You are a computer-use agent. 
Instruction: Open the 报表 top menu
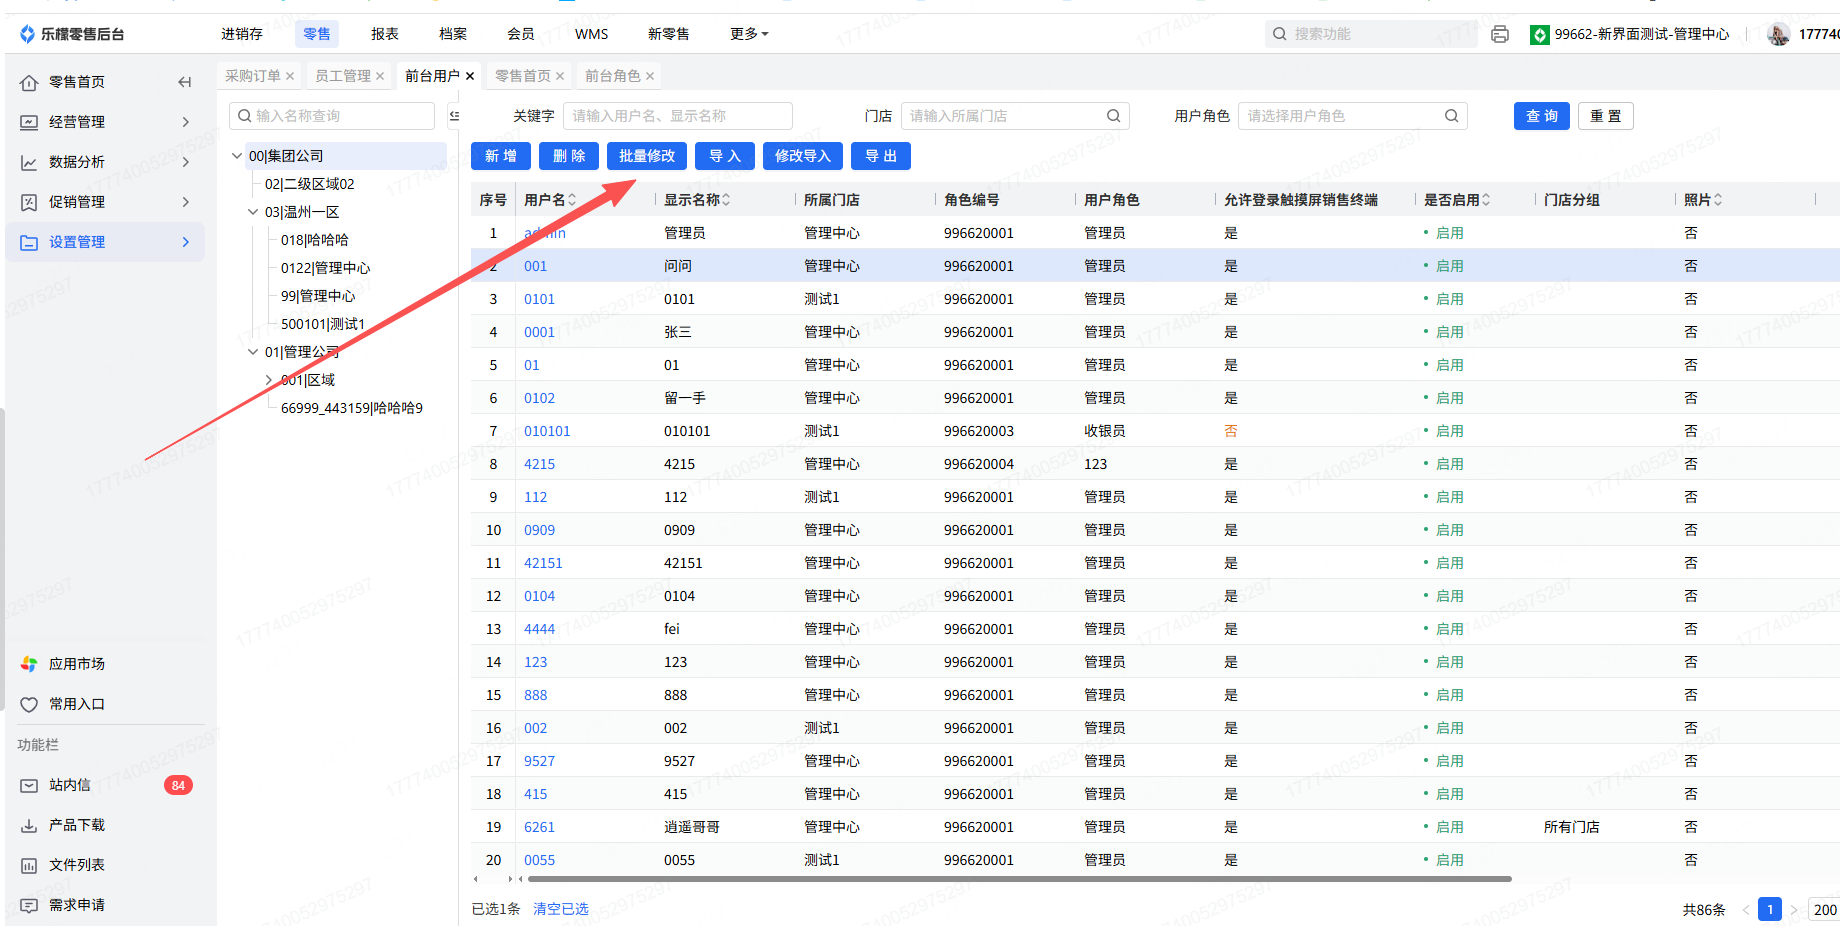[385, 34]
